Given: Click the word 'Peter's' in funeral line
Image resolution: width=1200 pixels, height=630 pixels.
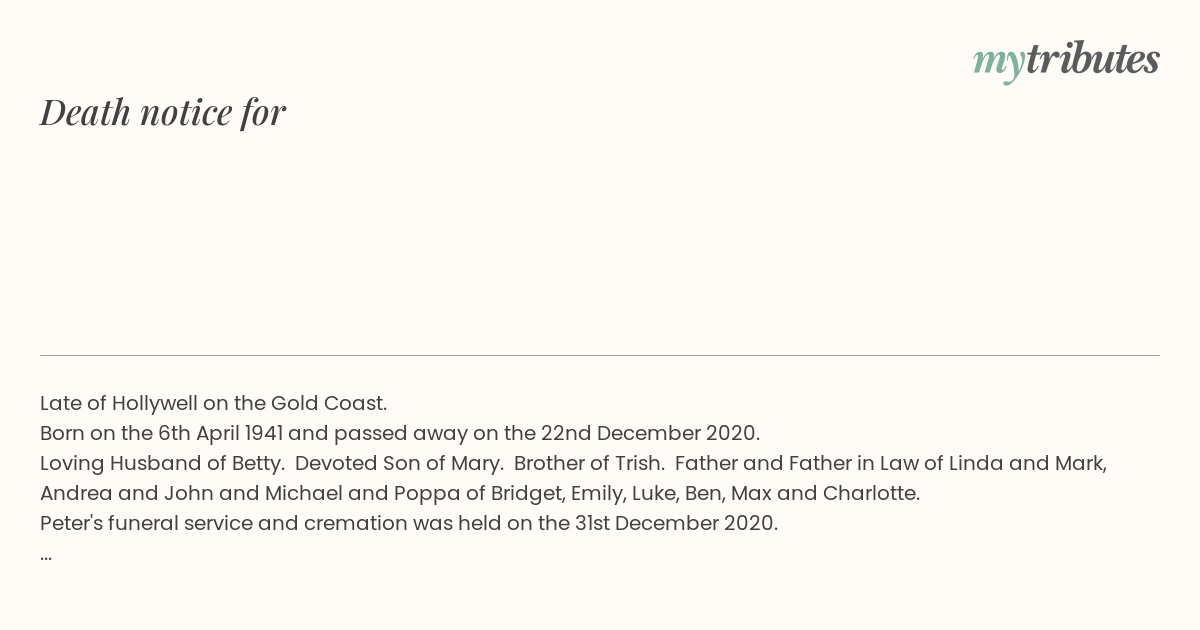Looking at the screenshot, I should pyautogui.click(x=72, y=523).
